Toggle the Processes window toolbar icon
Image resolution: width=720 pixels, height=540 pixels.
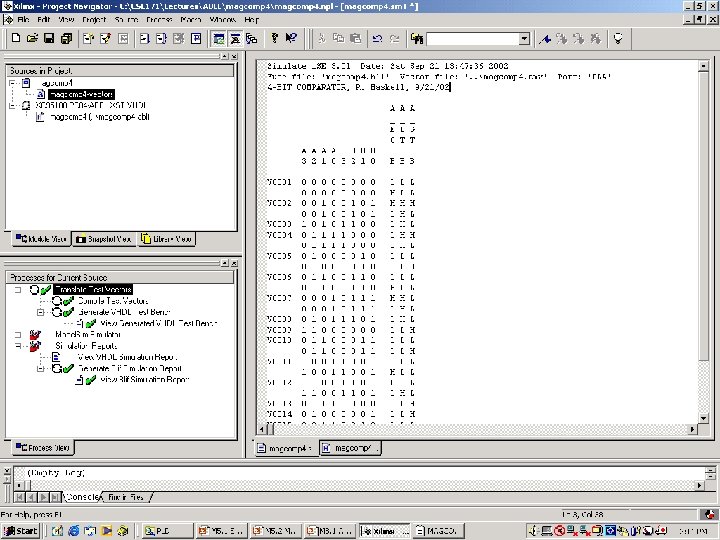coord(236,39)
